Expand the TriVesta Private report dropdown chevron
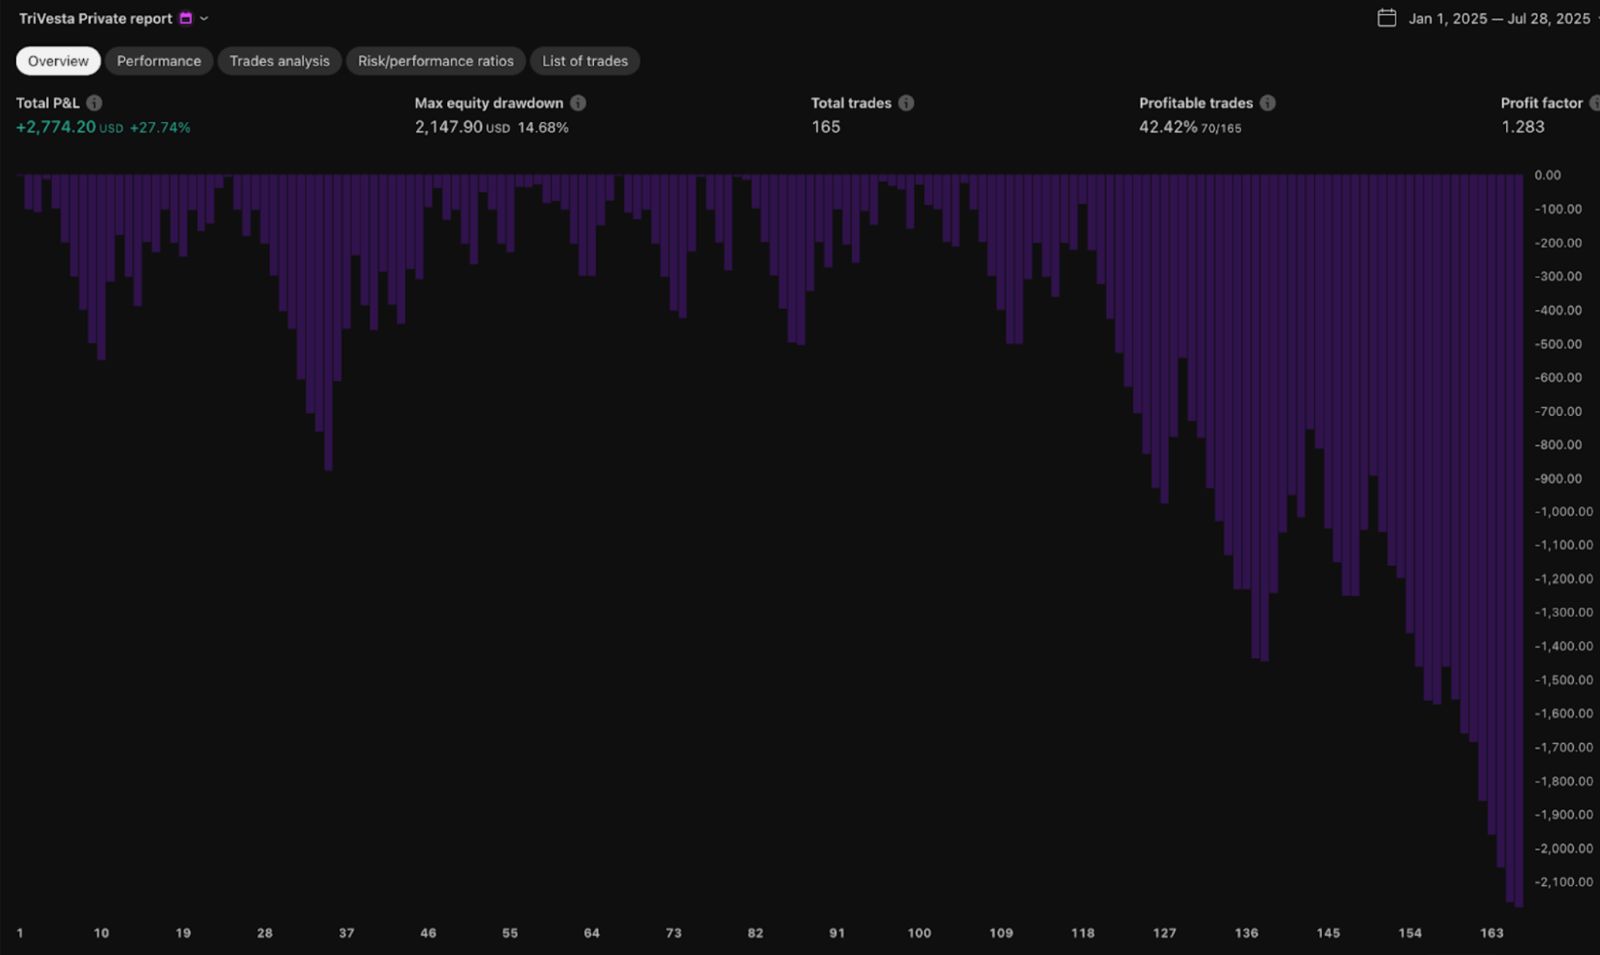 (x=204, y=18)
